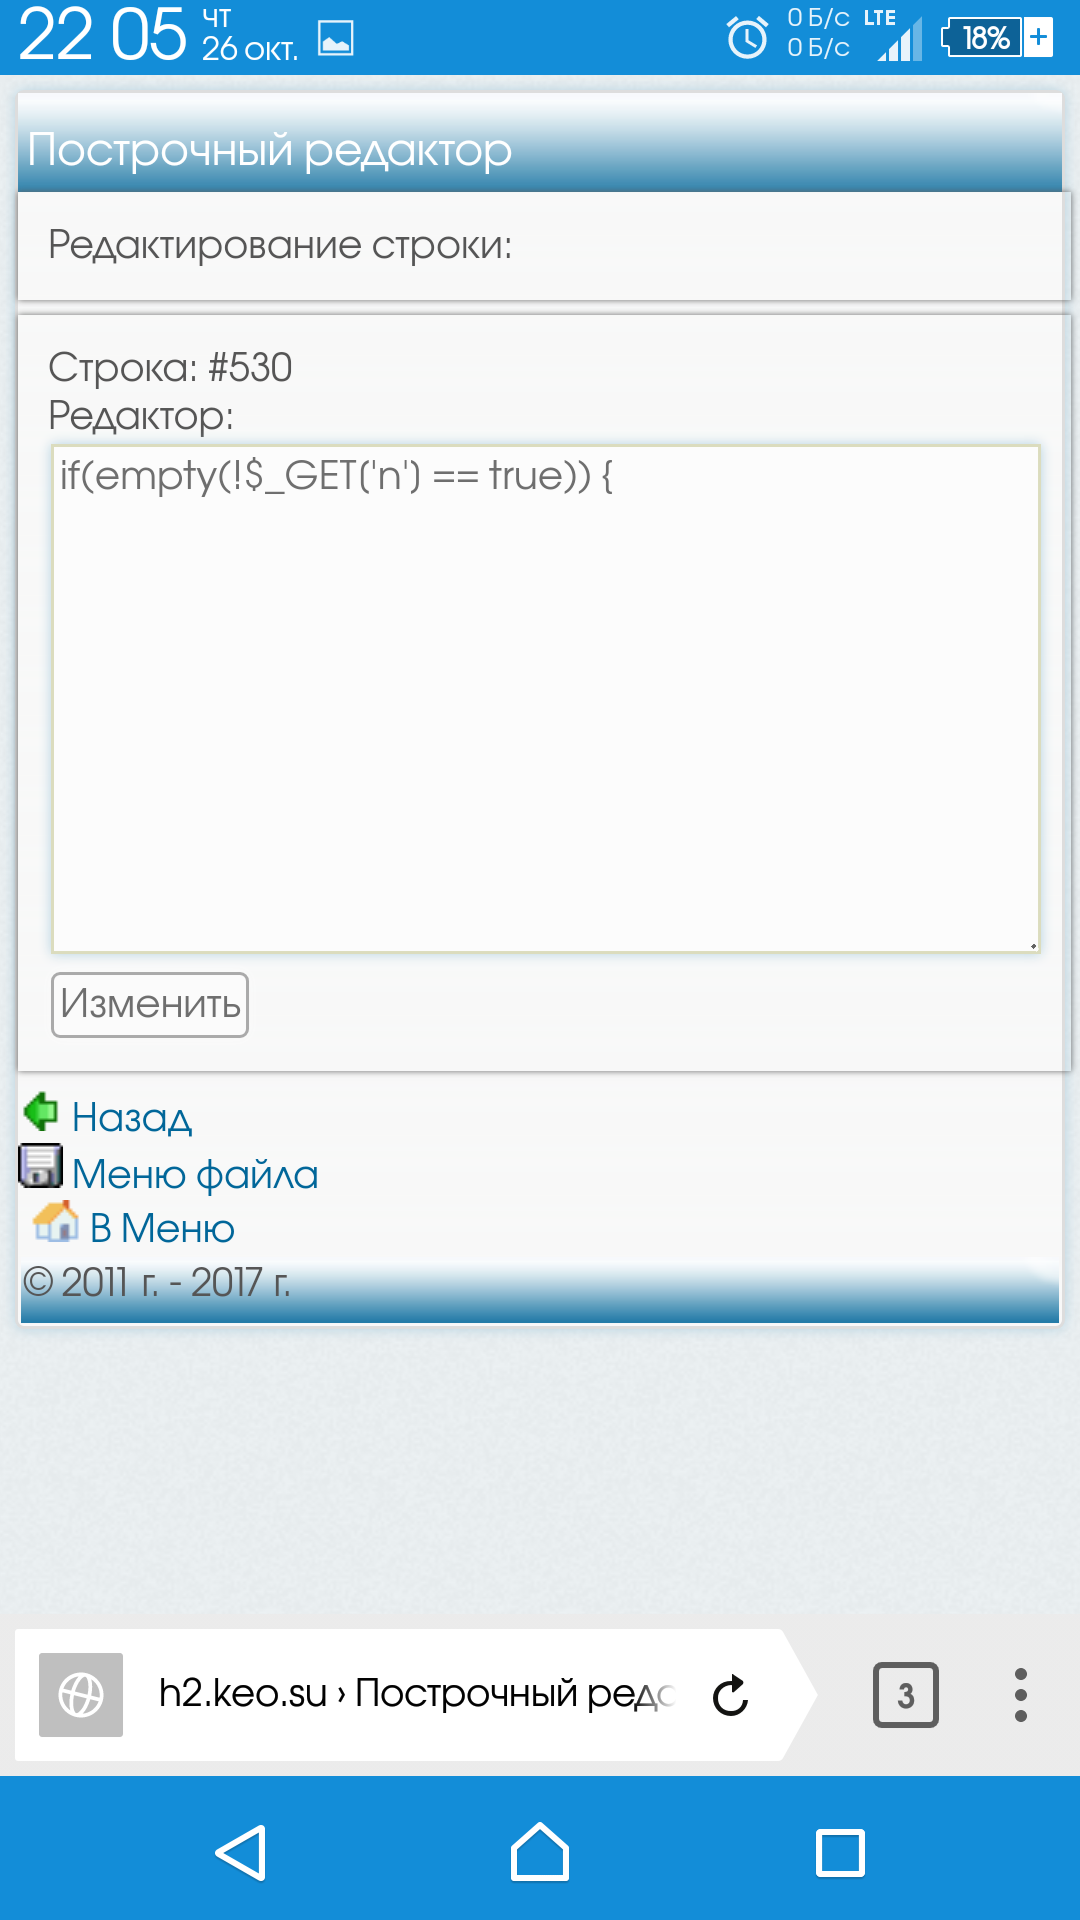Screen dimensions: 1080x1920
Task: Open the Назад link
Action: [131, 1117]
